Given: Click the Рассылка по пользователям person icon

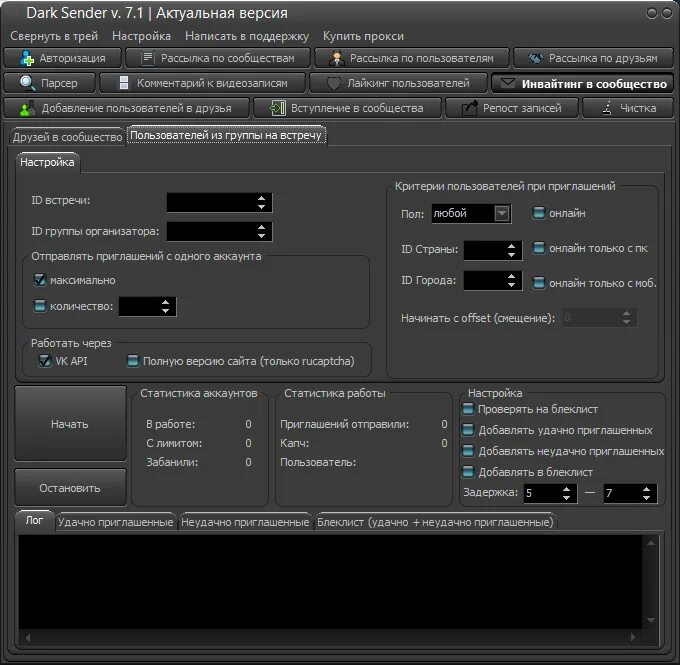Looking at the screenshot, I should [x=337, y=58].
